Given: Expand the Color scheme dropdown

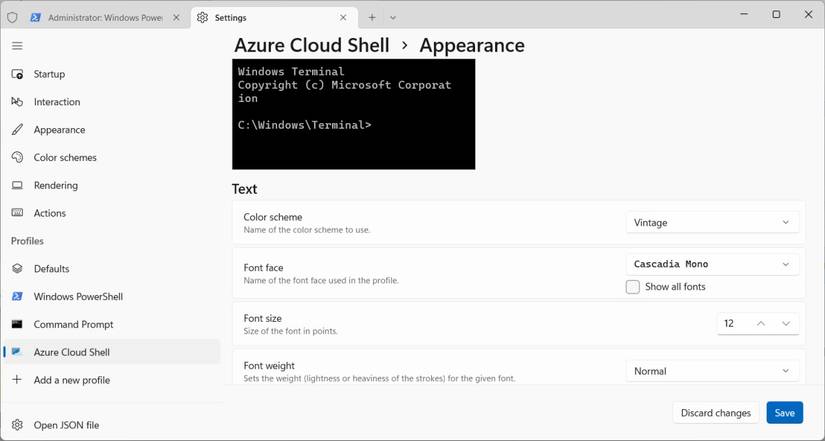Looking at the screenshot, I should coord(712,223).
